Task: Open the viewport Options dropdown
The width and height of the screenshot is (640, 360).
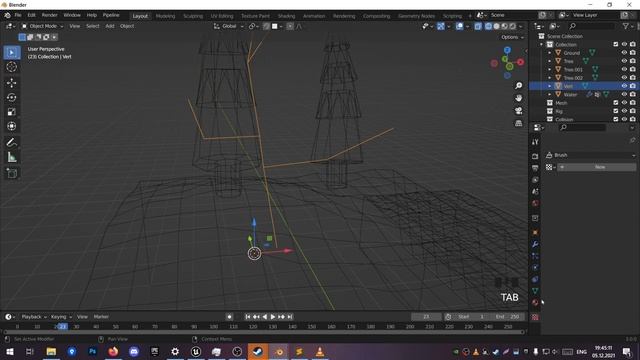Action: point(512,37)
